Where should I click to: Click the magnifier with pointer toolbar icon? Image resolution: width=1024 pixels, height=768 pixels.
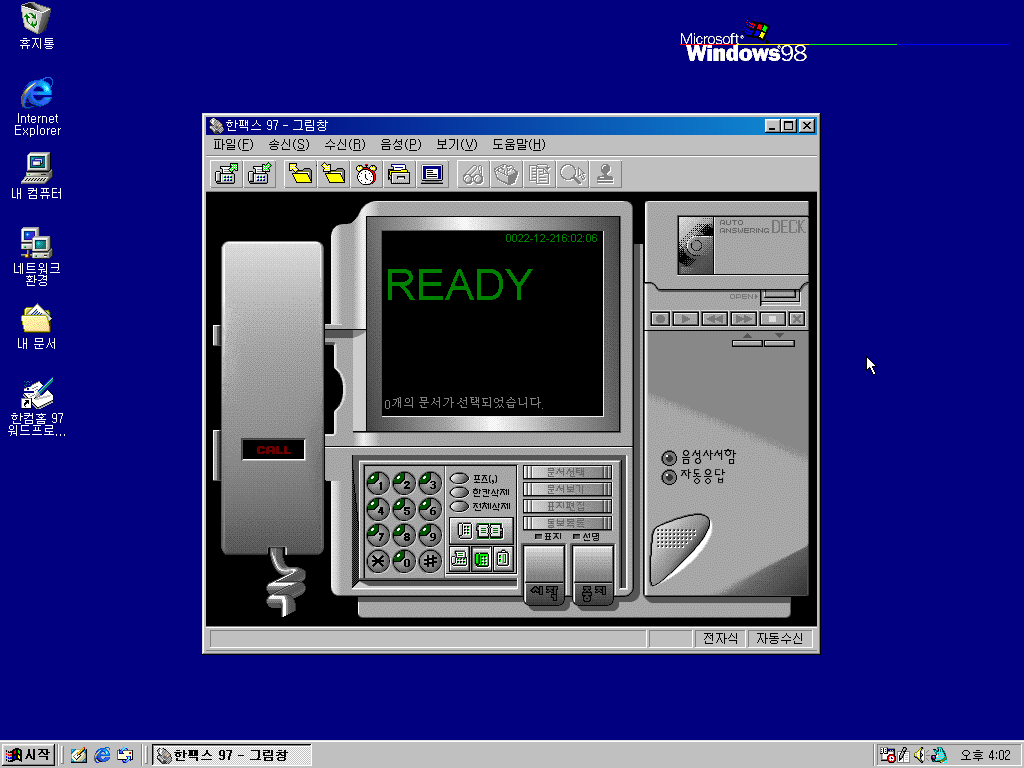(573, 174)
